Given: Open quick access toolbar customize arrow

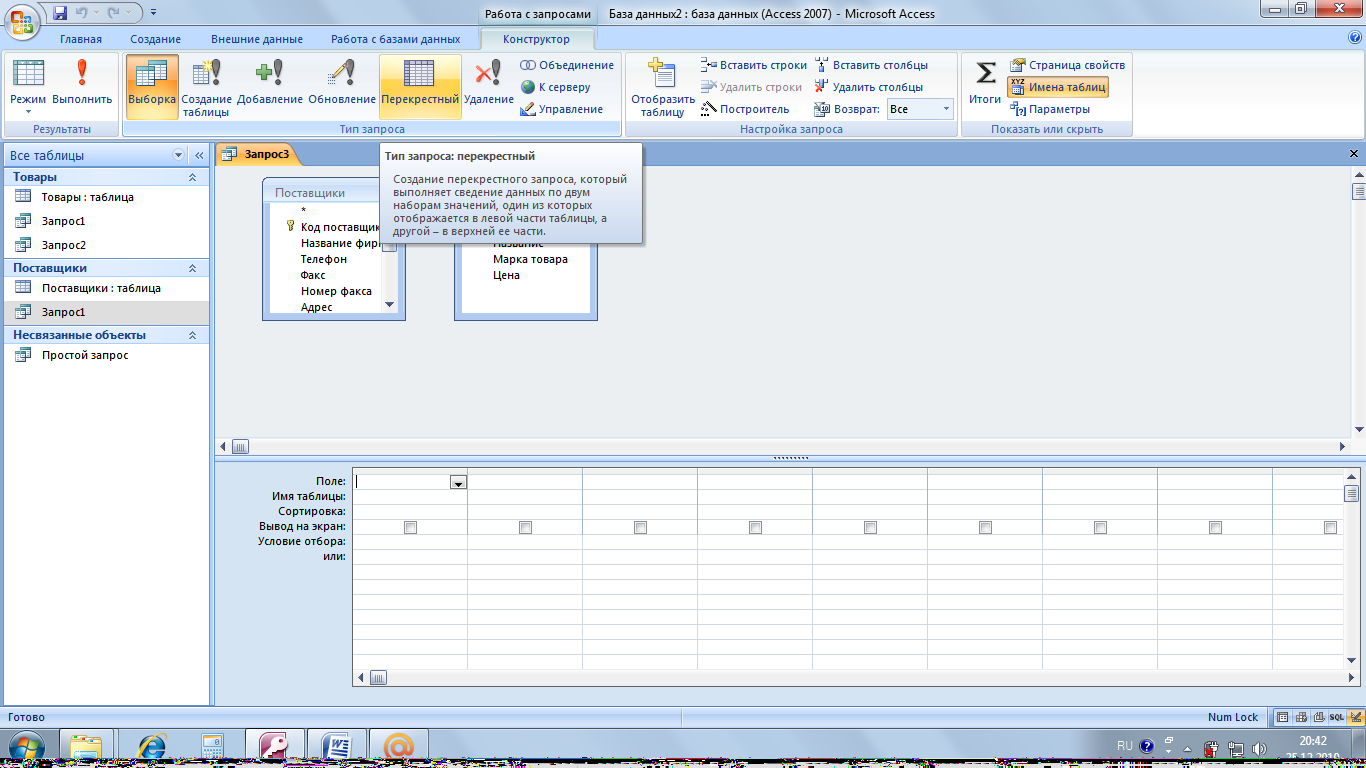Looking at the screenshot, I should (153, 14).
